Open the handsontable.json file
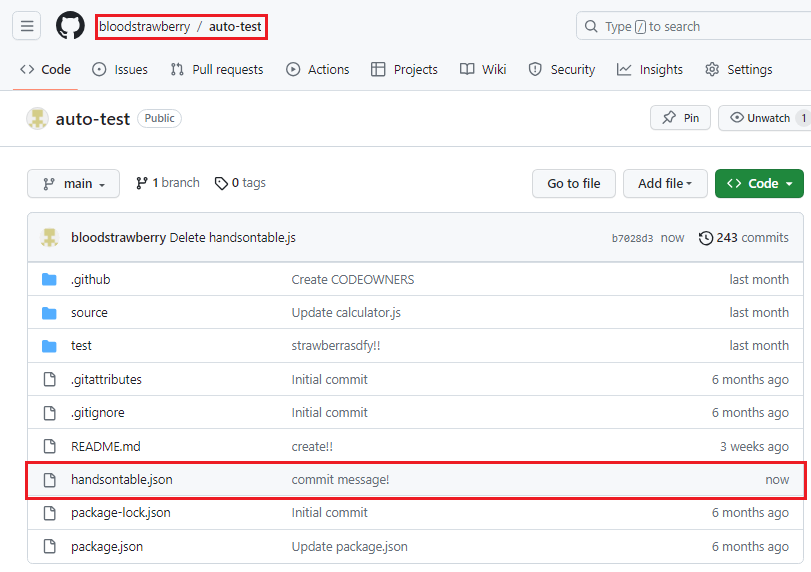 122,480
